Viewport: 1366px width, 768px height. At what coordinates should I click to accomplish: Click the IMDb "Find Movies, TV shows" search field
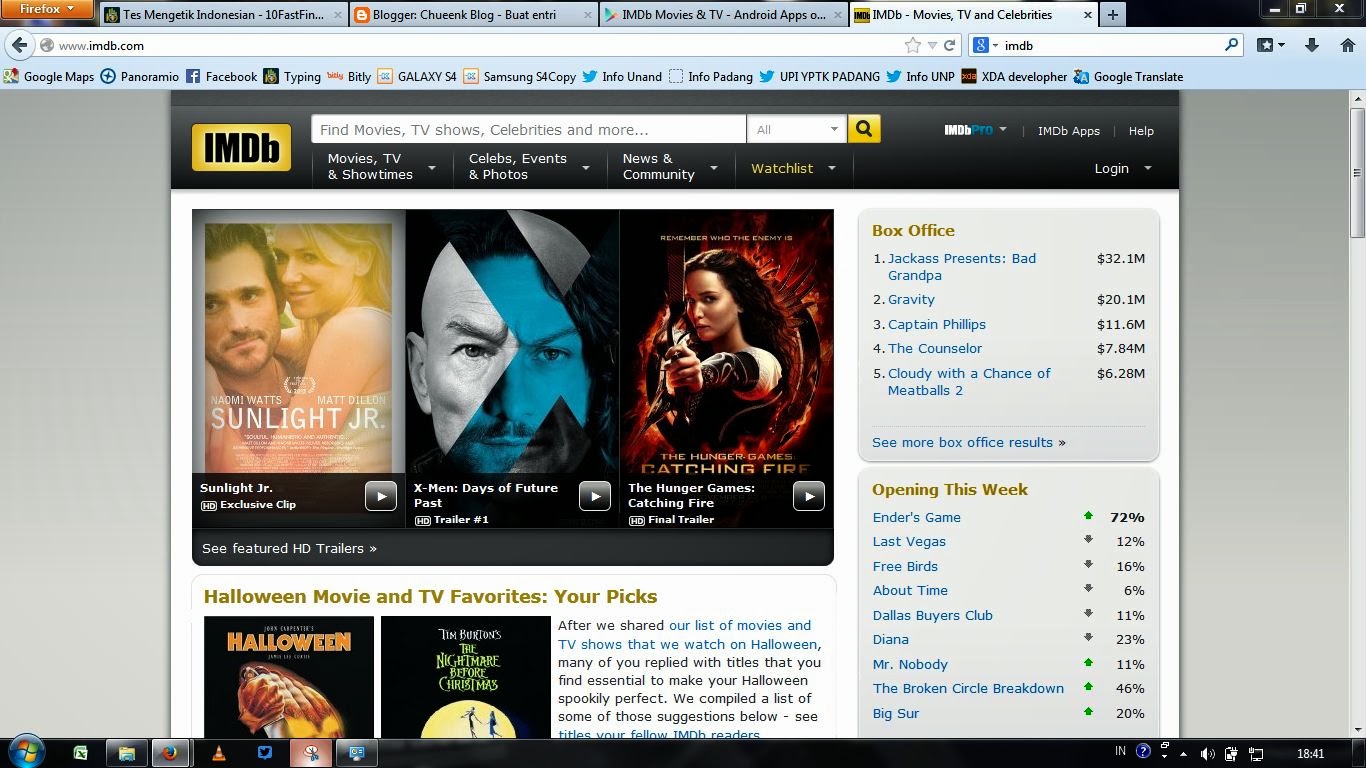tap(529, 129)
